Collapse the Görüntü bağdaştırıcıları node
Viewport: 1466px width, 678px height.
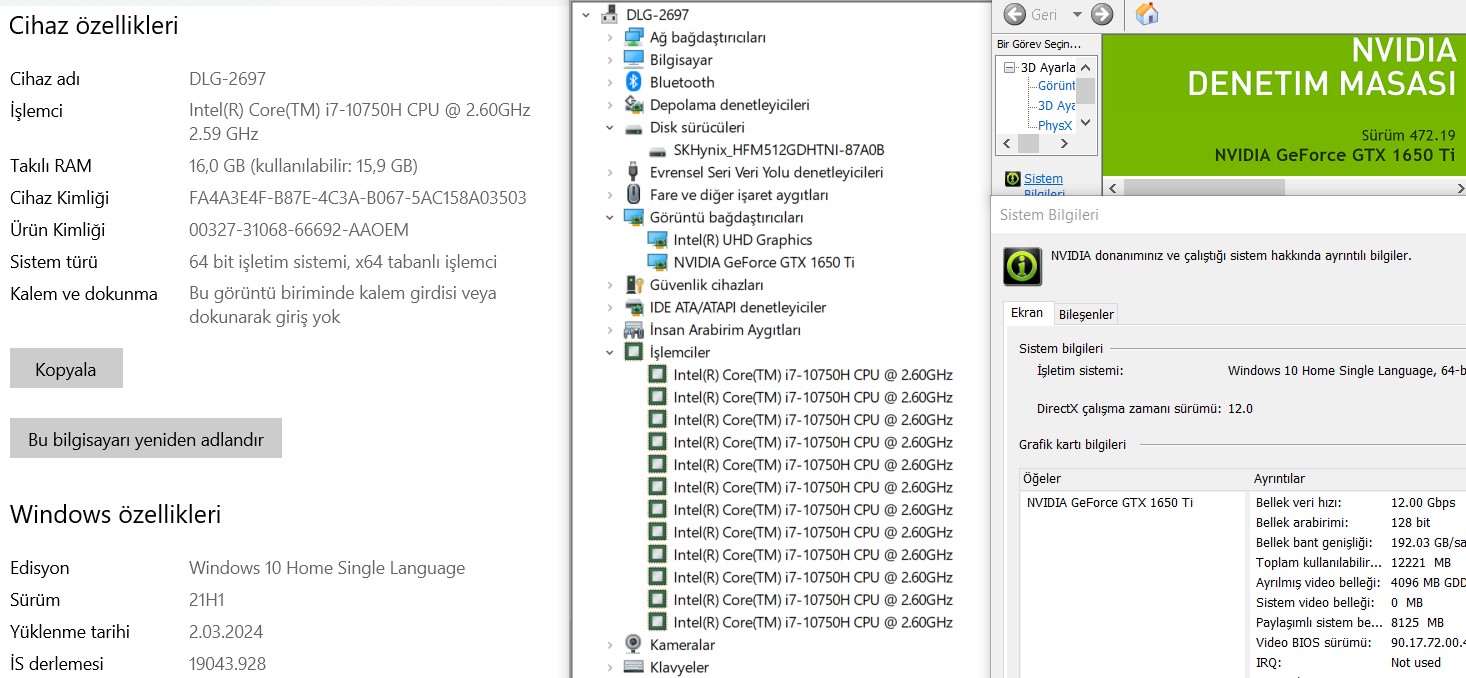(x=611, y=217)
